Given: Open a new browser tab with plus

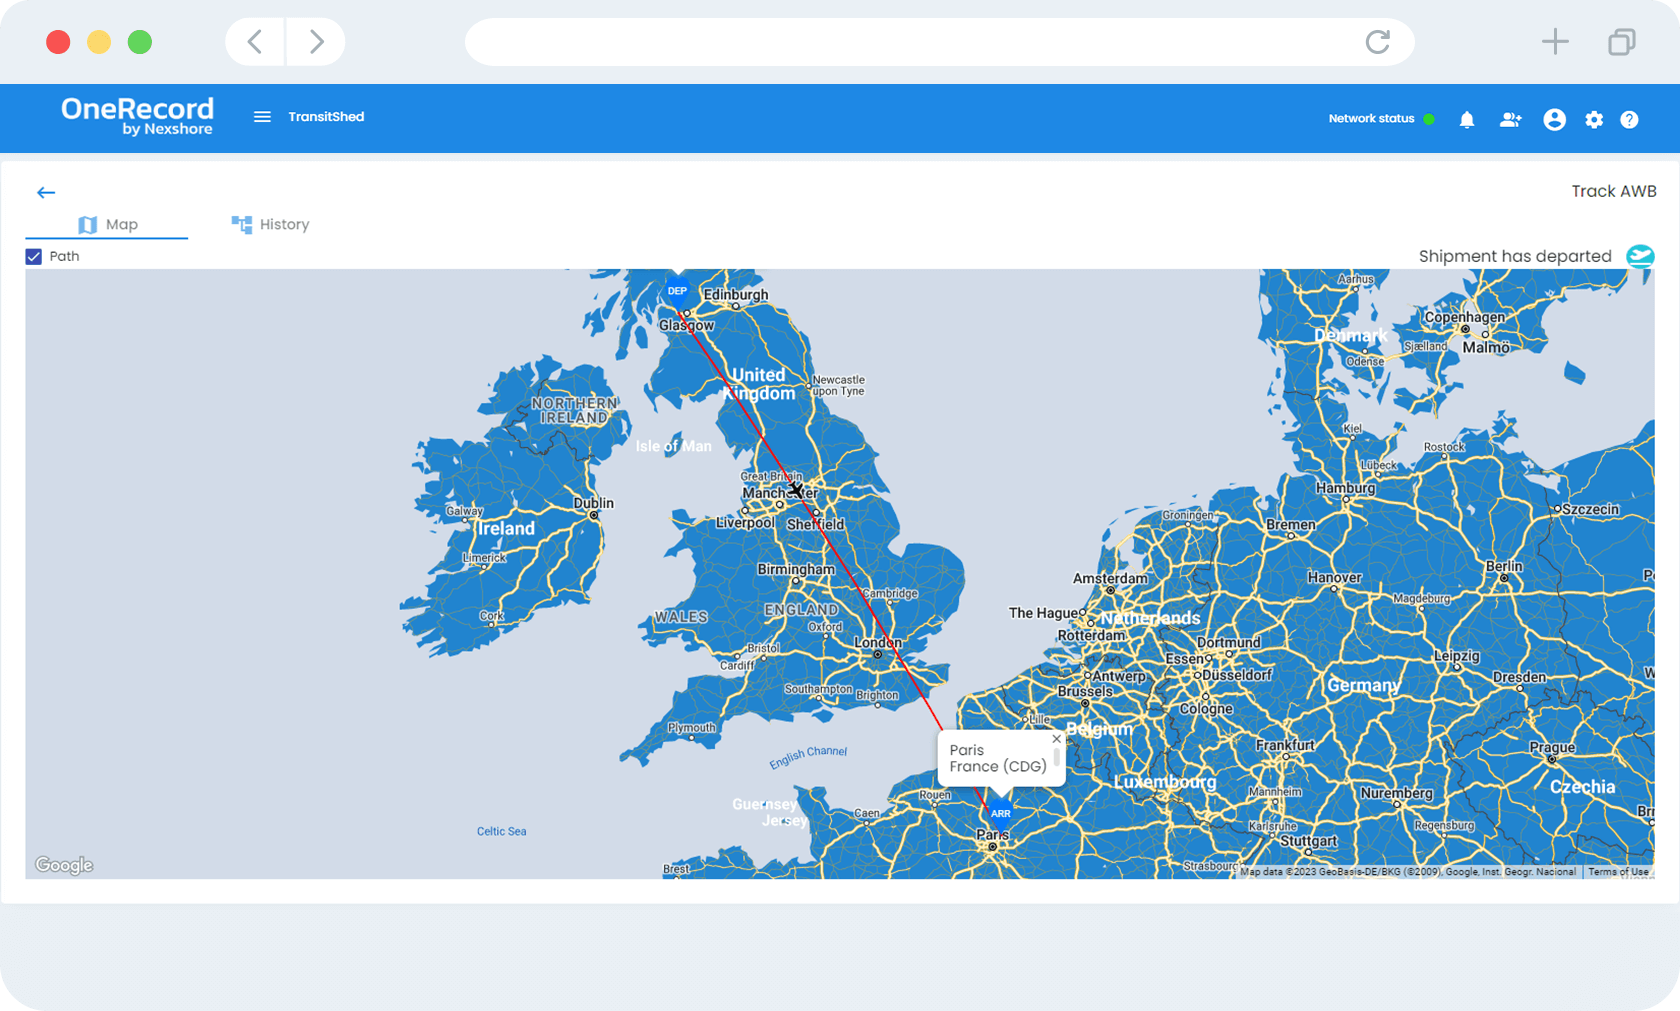Looking at the screenshot, I should pyautogui.click(x=1555, y=42).
